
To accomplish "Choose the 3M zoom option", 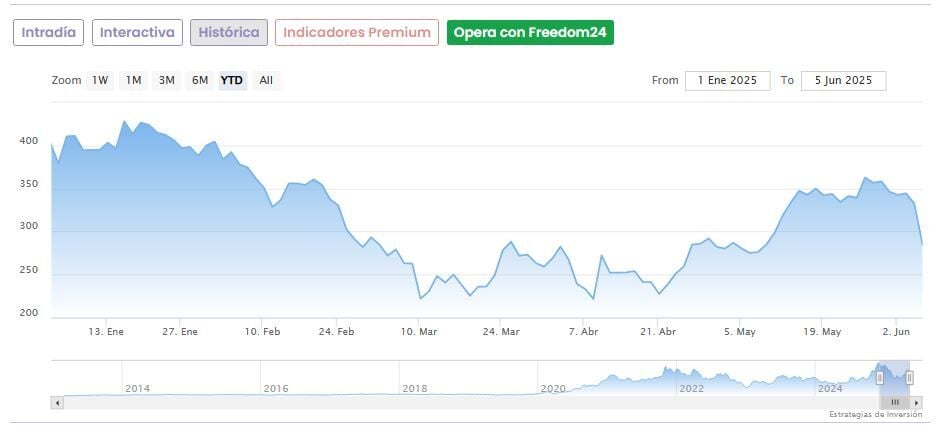I will pos(167,81).
